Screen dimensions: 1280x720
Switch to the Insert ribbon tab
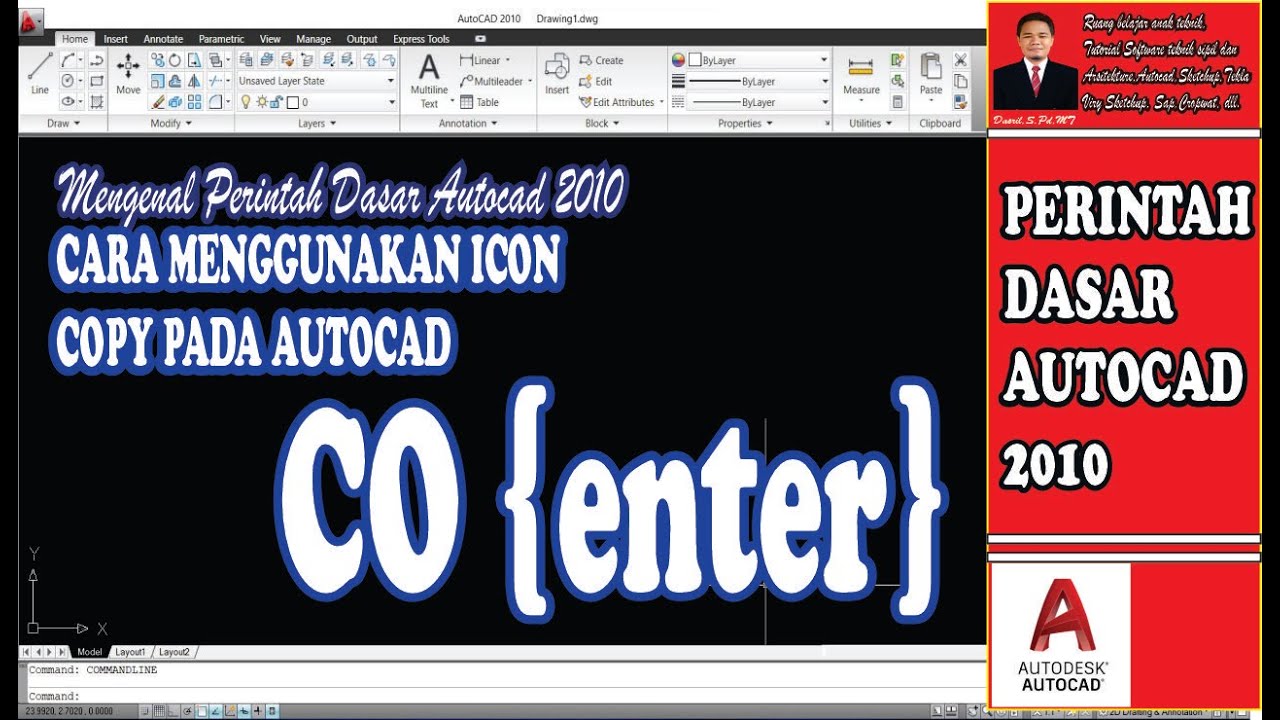(x=116, y=39)
